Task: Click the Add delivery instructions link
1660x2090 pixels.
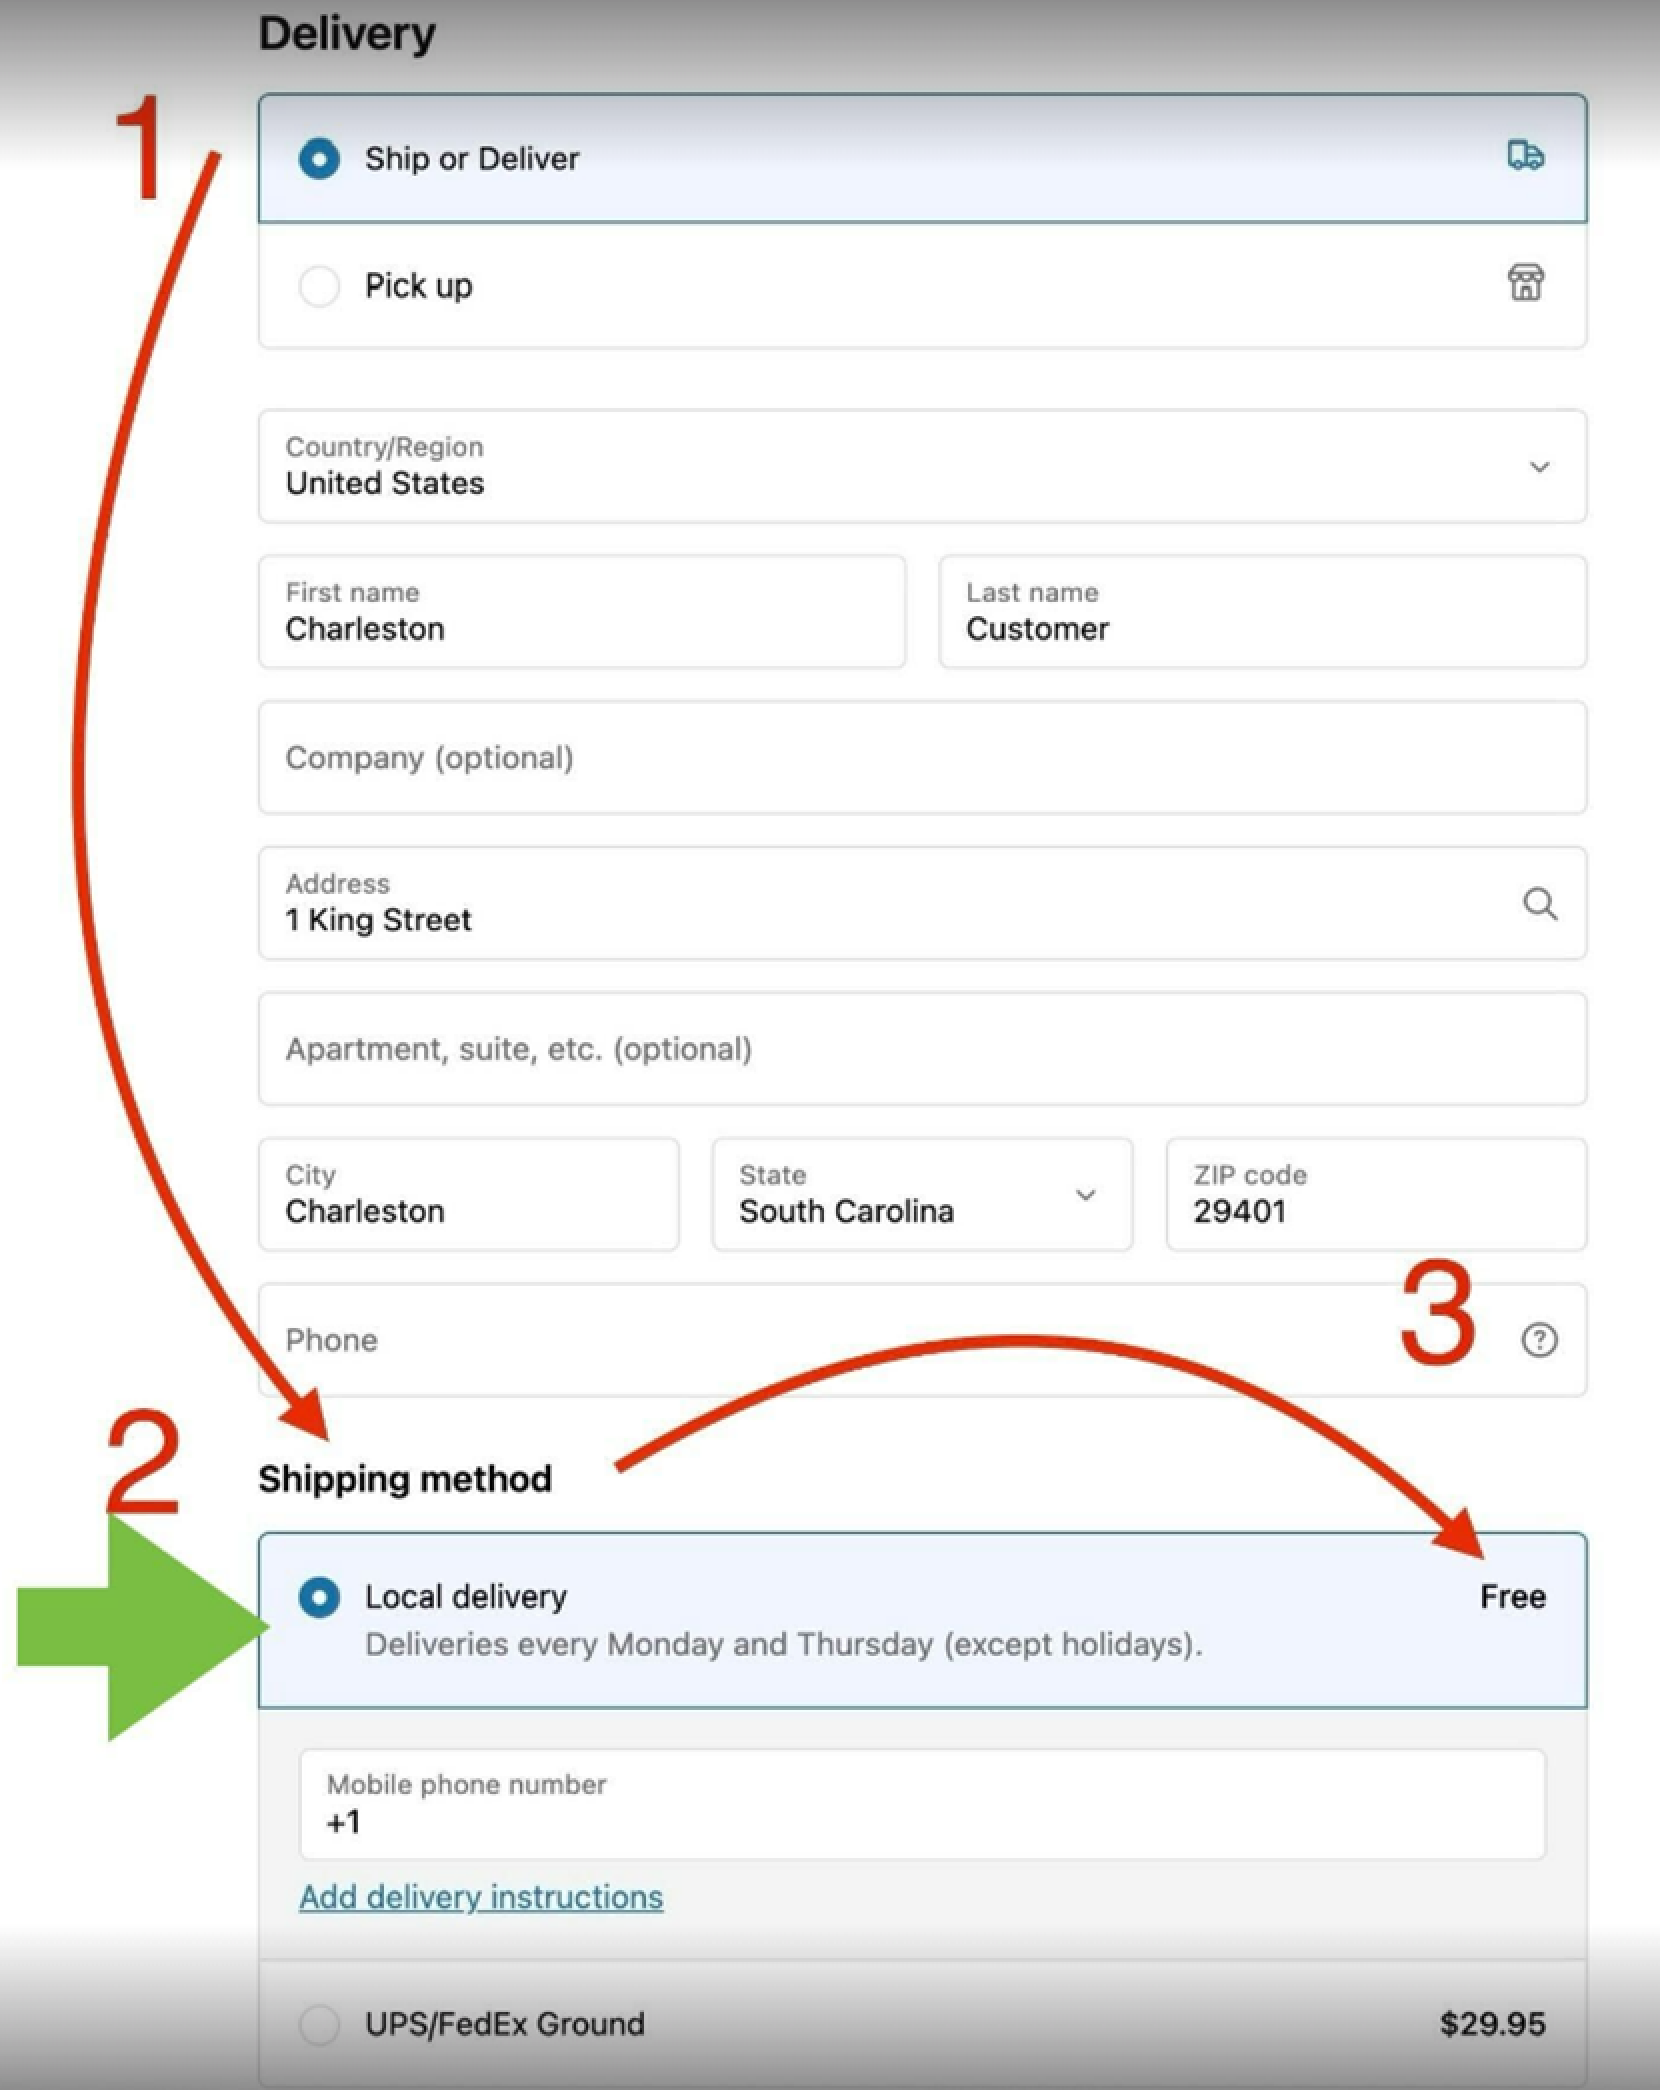Action: [x=481, y=1897]
